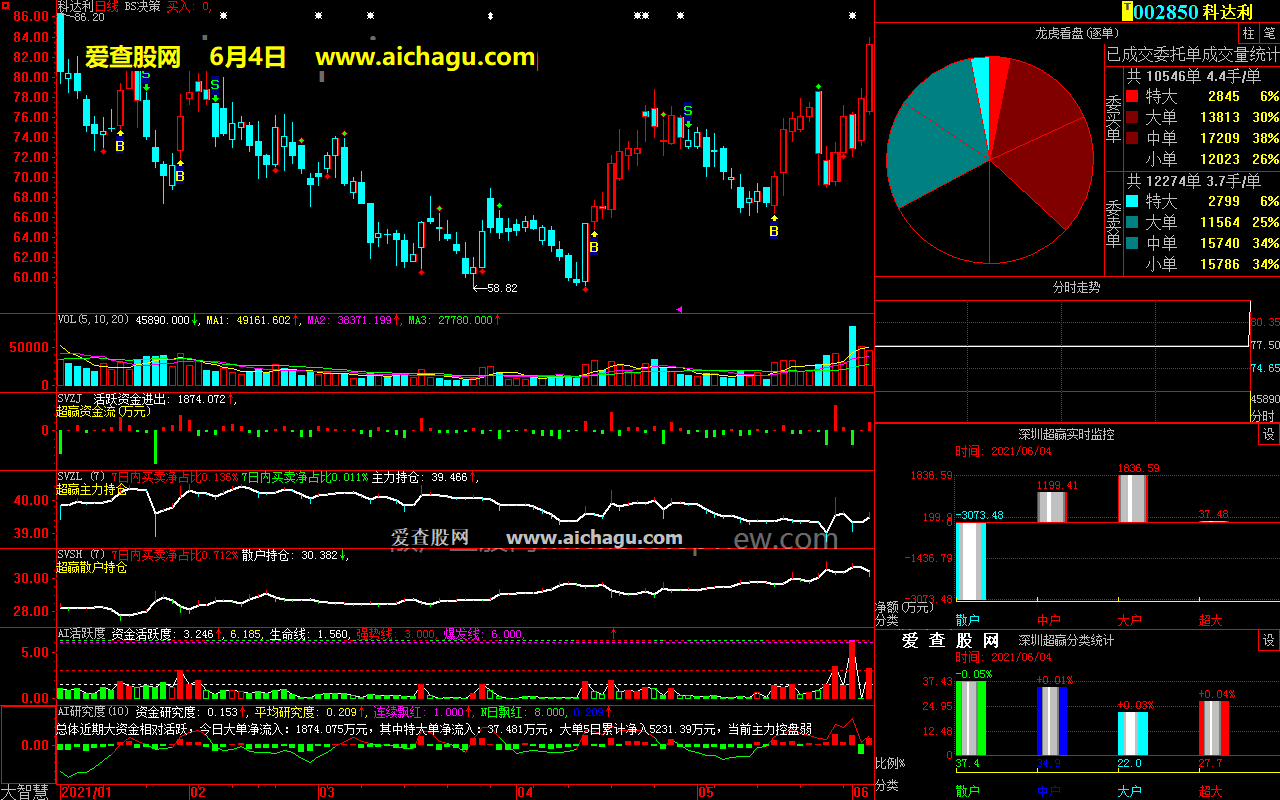Select the 分时走势 panel title
This screenshot has height=800, width=1280.
(1076, 287)
